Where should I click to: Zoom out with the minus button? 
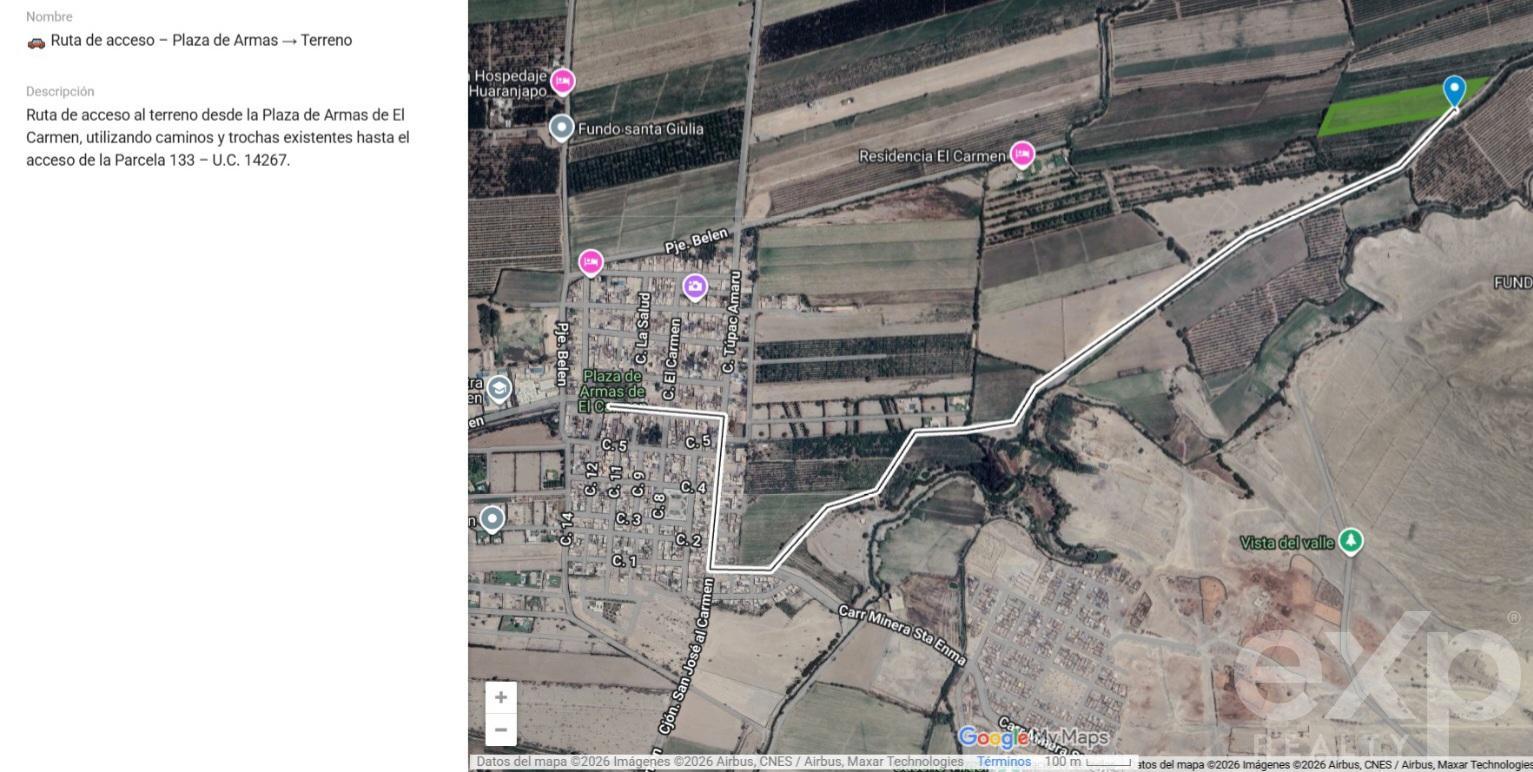501,730
